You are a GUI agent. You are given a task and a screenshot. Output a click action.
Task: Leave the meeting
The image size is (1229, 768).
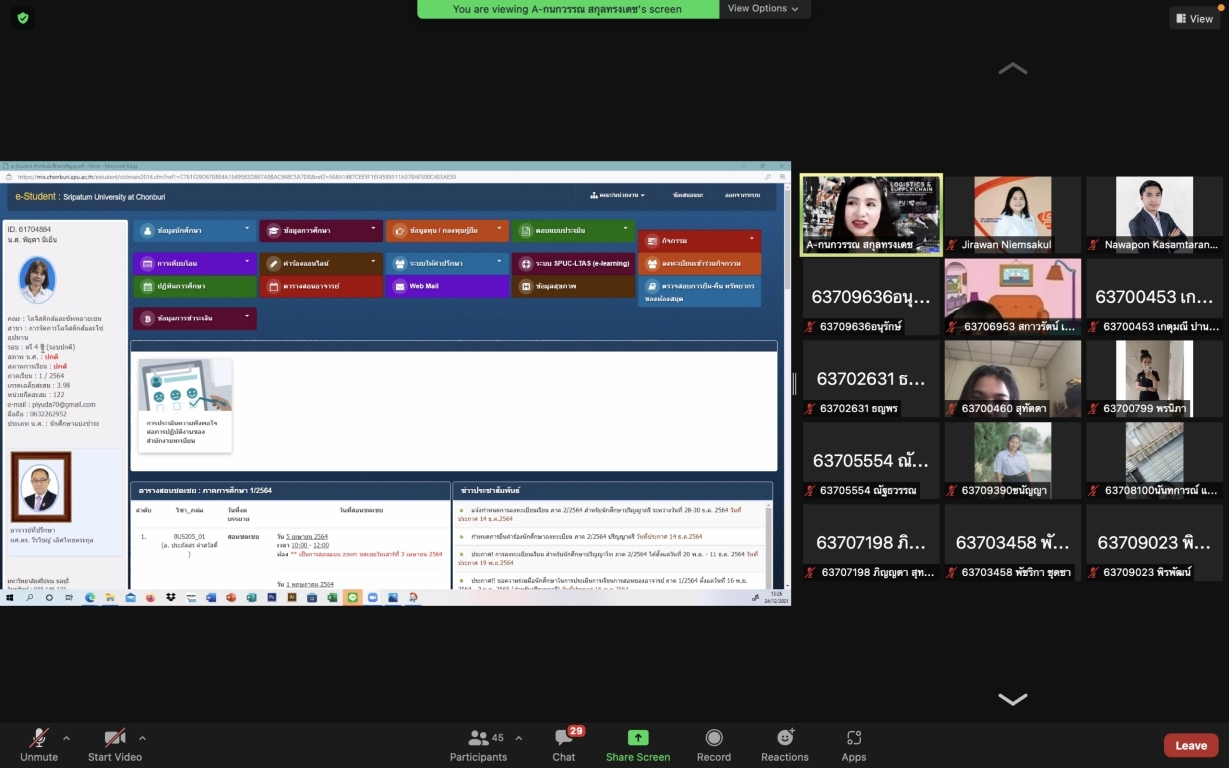point(1191,745)
